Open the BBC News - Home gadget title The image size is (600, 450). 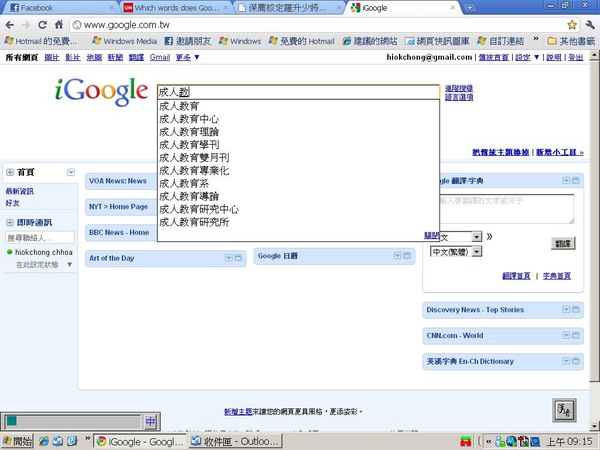click(119, 232)
